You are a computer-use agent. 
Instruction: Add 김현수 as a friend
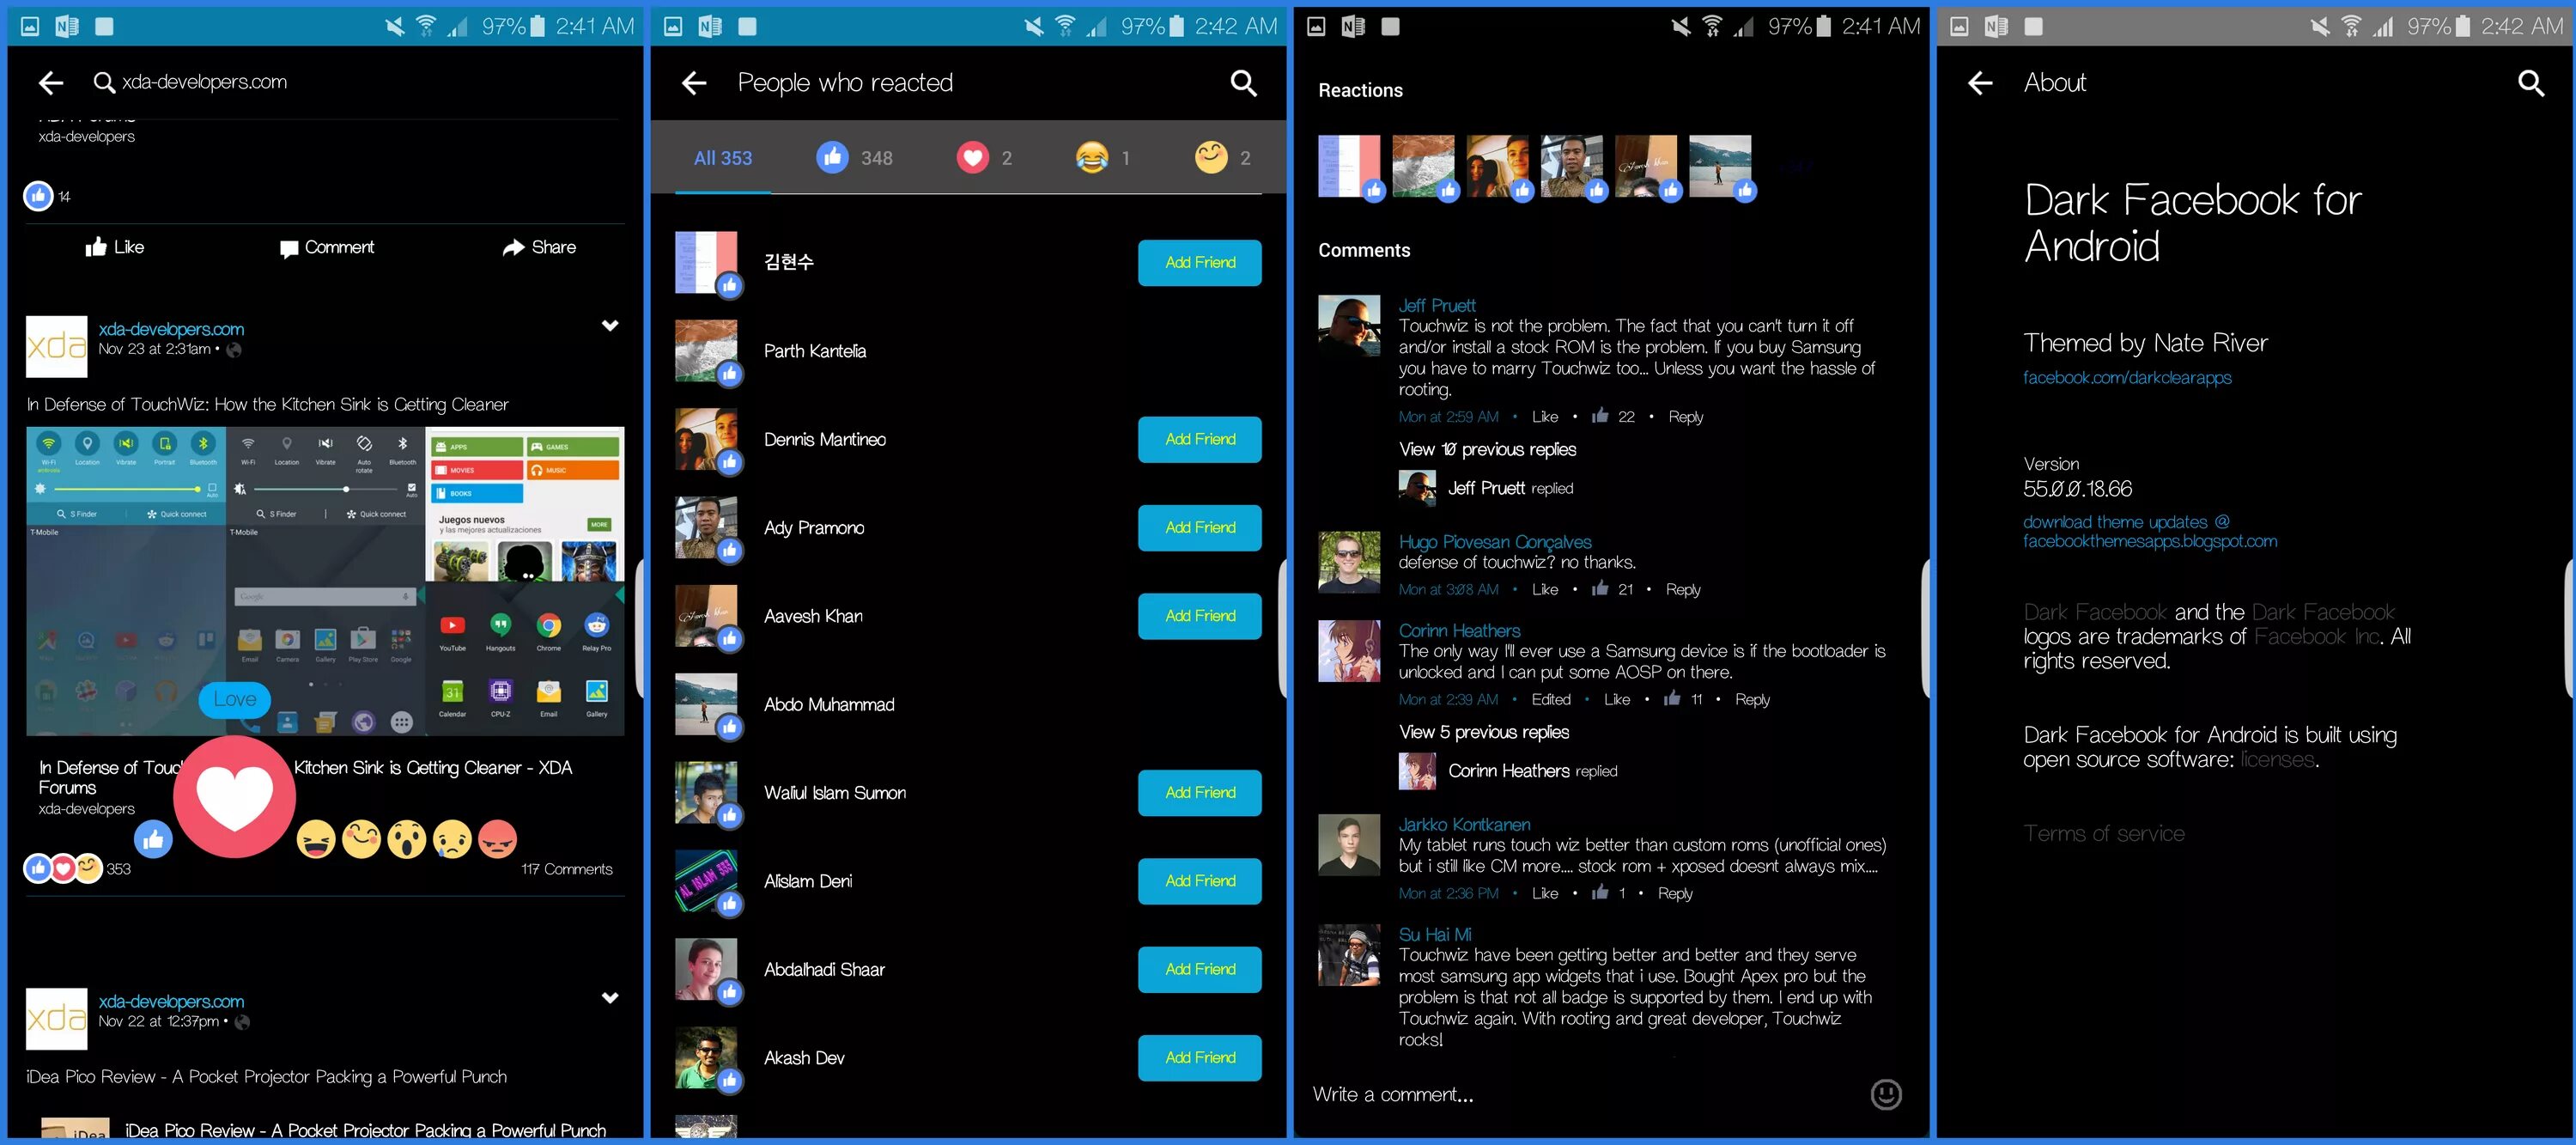1199,263
